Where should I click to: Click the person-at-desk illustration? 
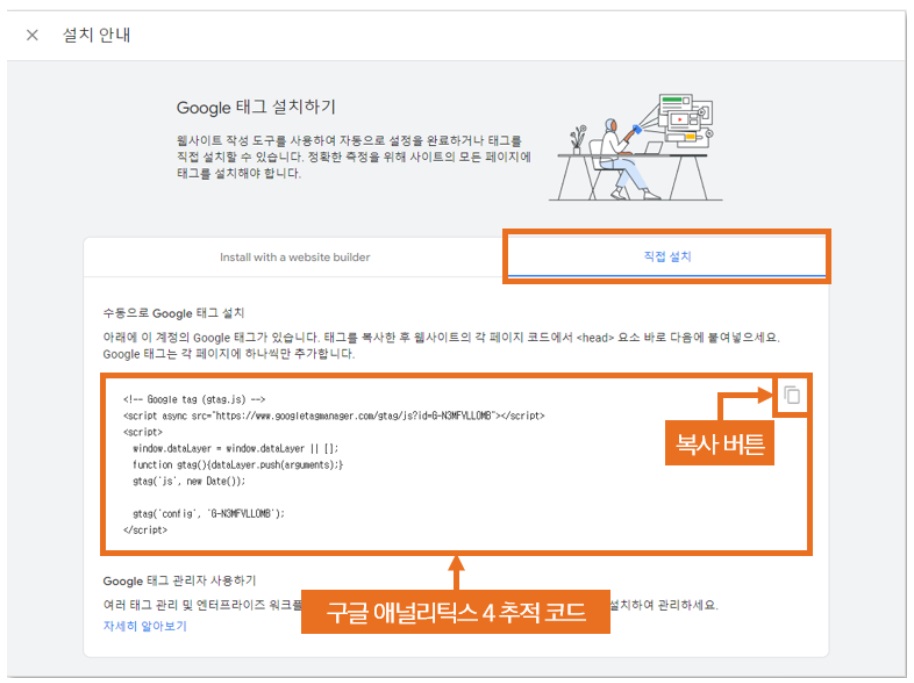[x=635, y=148]
